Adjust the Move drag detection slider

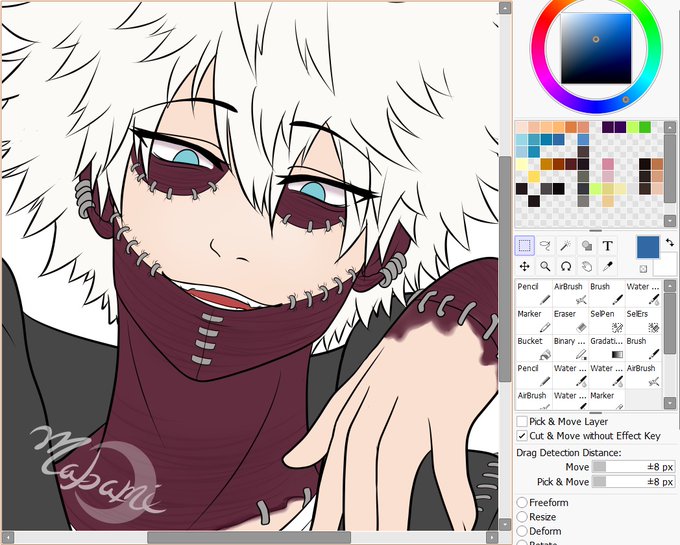click(633, 467)
